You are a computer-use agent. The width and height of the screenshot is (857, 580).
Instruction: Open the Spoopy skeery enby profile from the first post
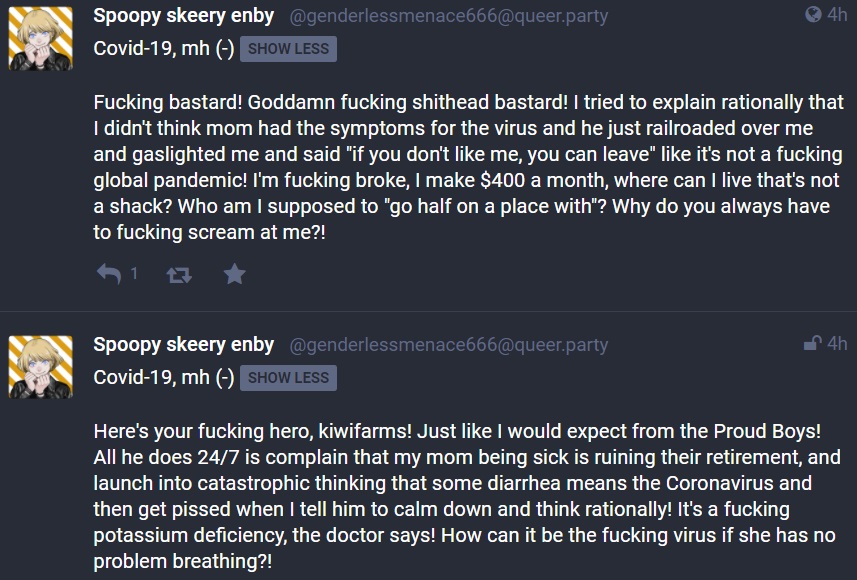(184, 16)
